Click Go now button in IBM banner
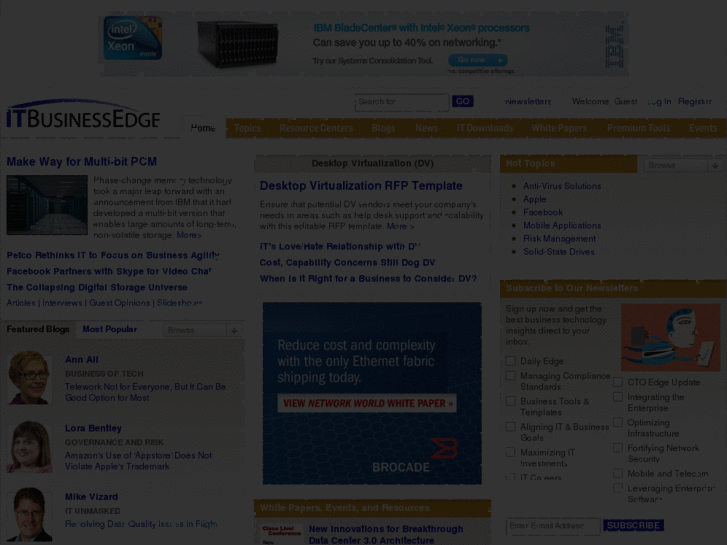 (x=478, y=60)
